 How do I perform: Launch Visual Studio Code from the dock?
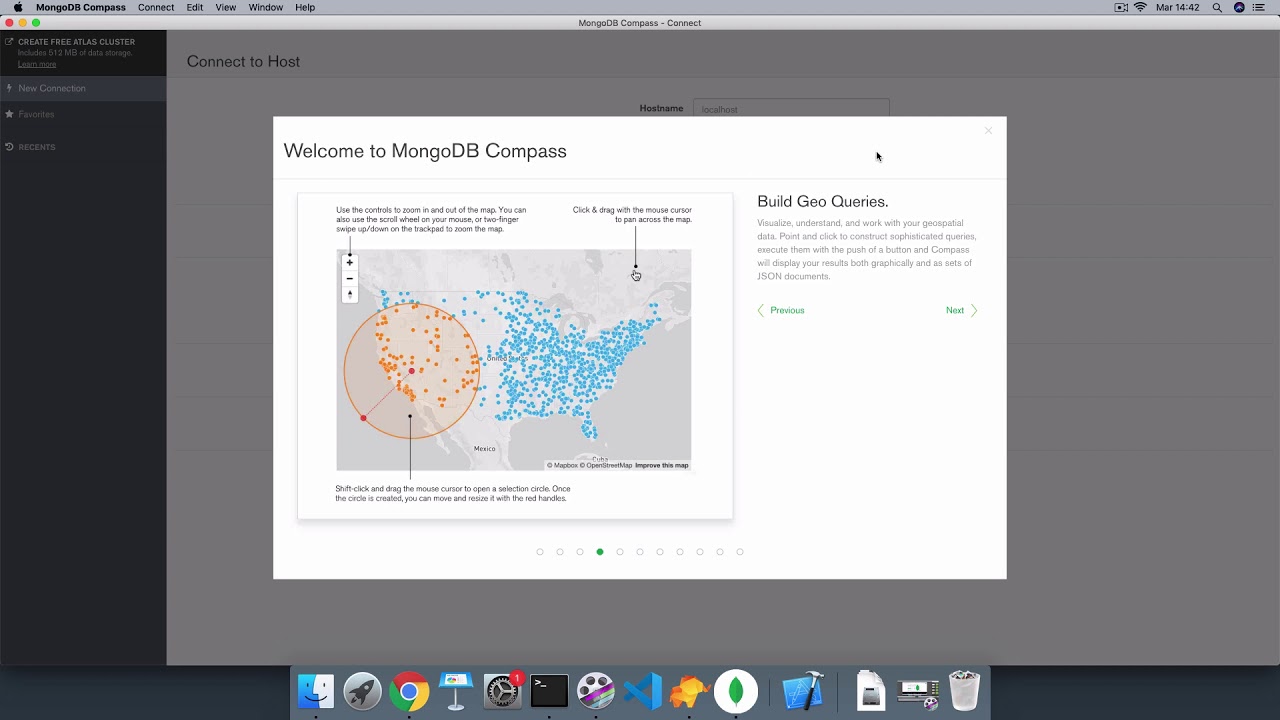(x=643, y=691)
